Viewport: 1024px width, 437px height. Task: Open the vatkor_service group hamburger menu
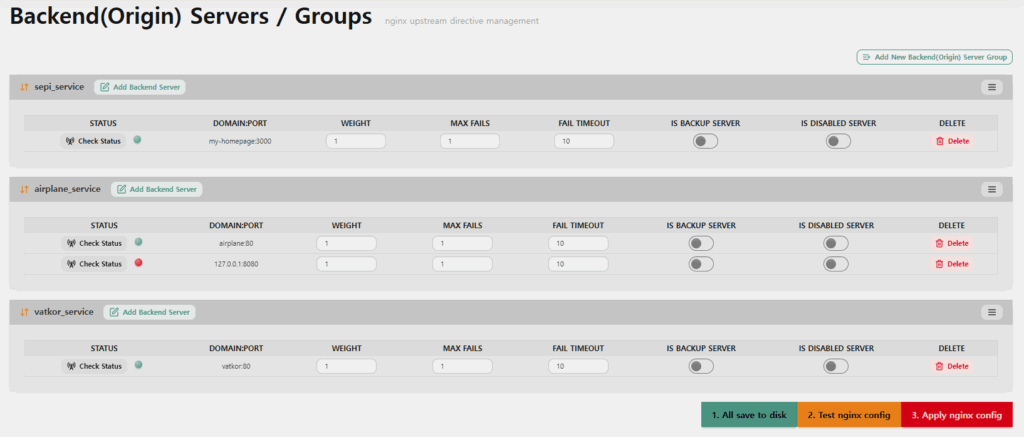coord(991,312)
